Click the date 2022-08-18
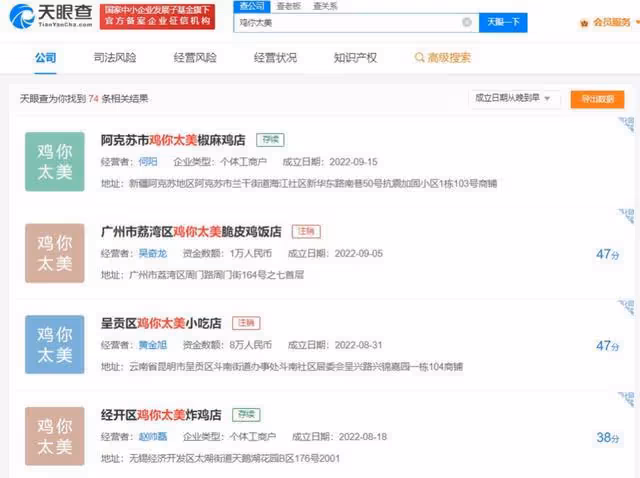The width and height of the screenshot is (640, 478). click(363, 437)
